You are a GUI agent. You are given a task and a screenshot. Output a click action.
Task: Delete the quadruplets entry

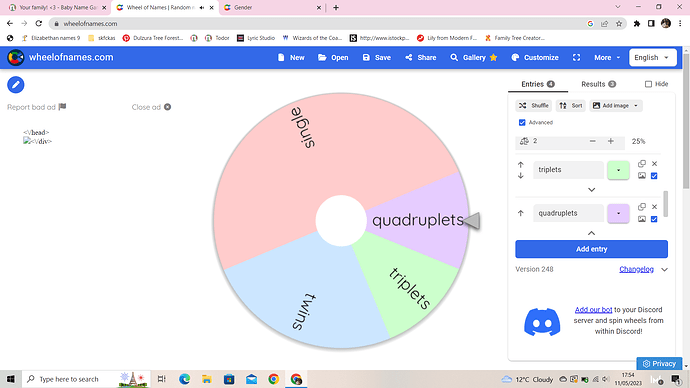(654, 207)
